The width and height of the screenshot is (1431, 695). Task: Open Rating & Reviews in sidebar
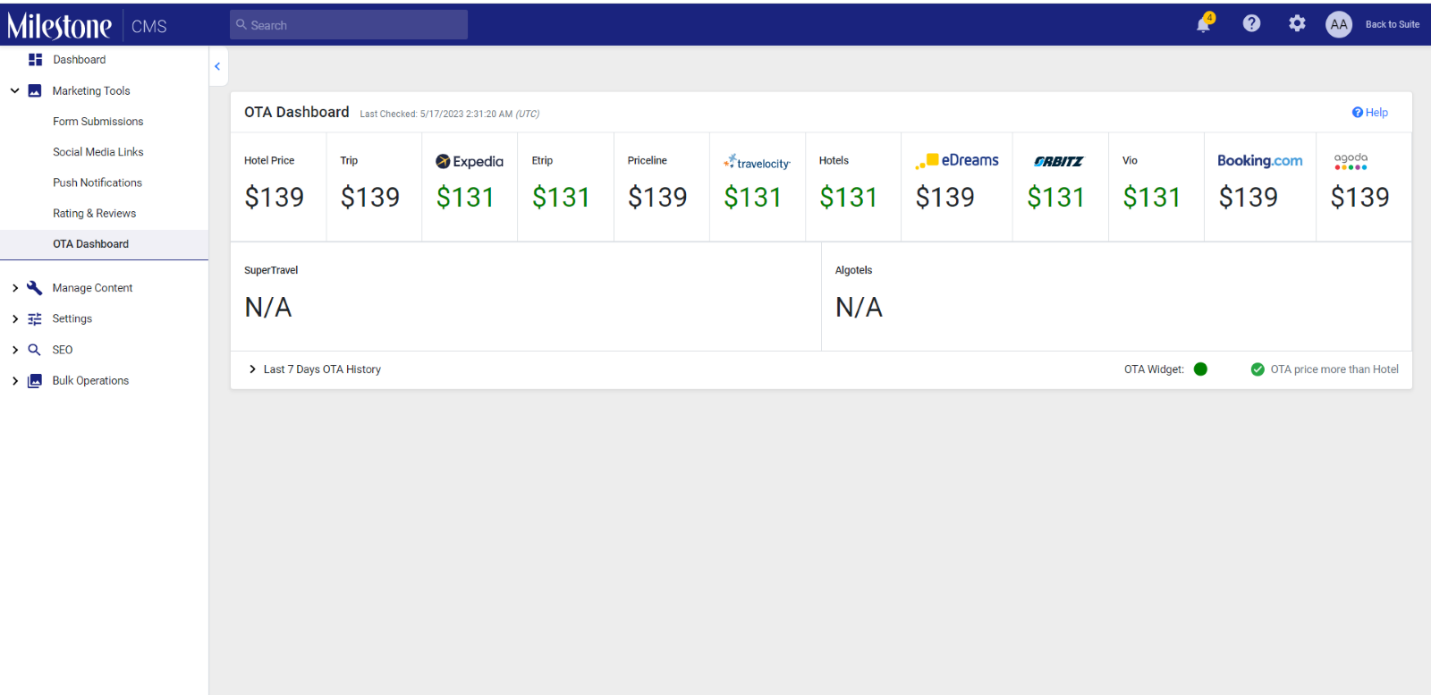point(94,214)
